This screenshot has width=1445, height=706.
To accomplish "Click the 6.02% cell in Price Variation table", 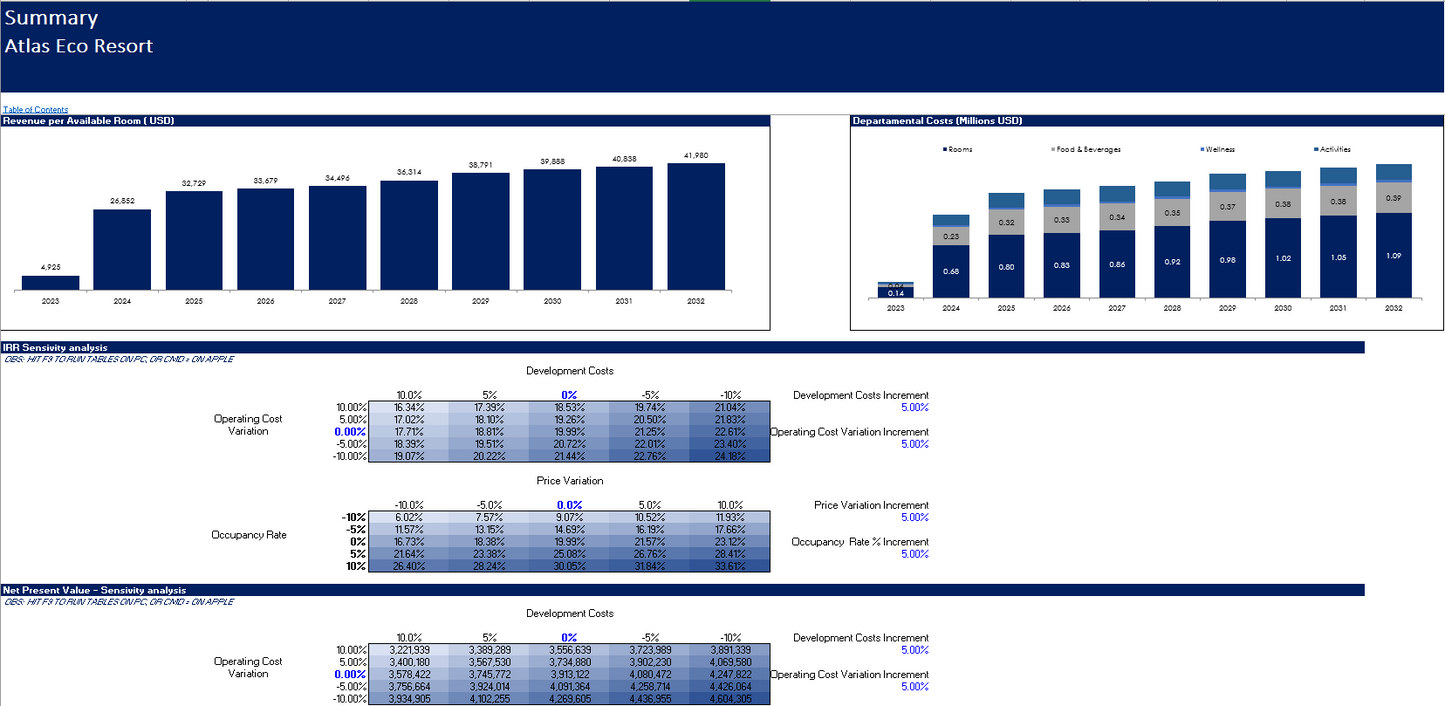I will 409,518.
